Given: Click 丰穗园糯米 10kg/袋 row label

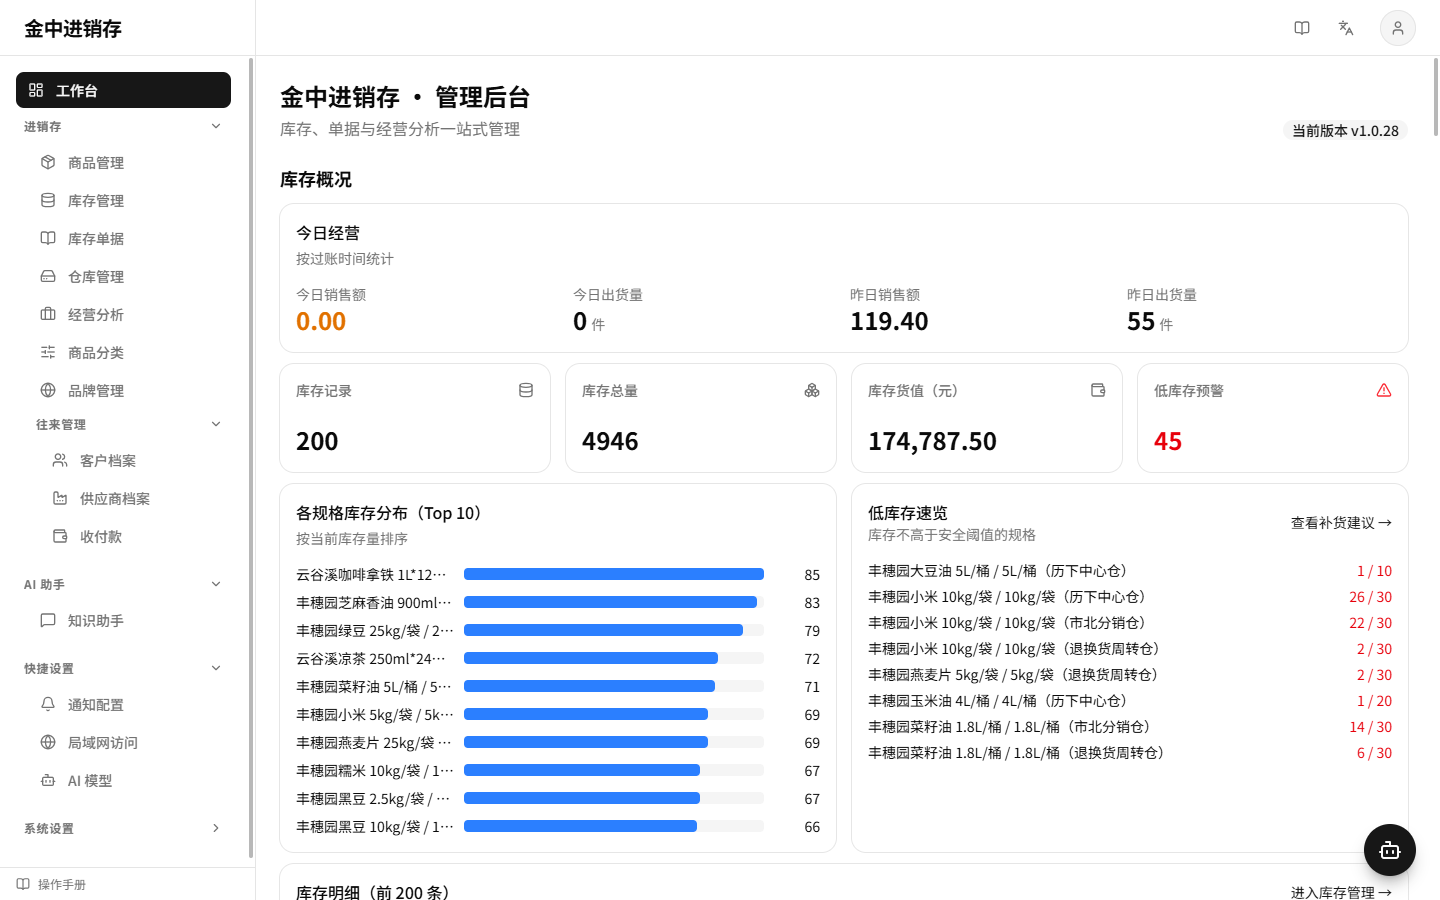Looking at the screenshot, I should (375, 771).
